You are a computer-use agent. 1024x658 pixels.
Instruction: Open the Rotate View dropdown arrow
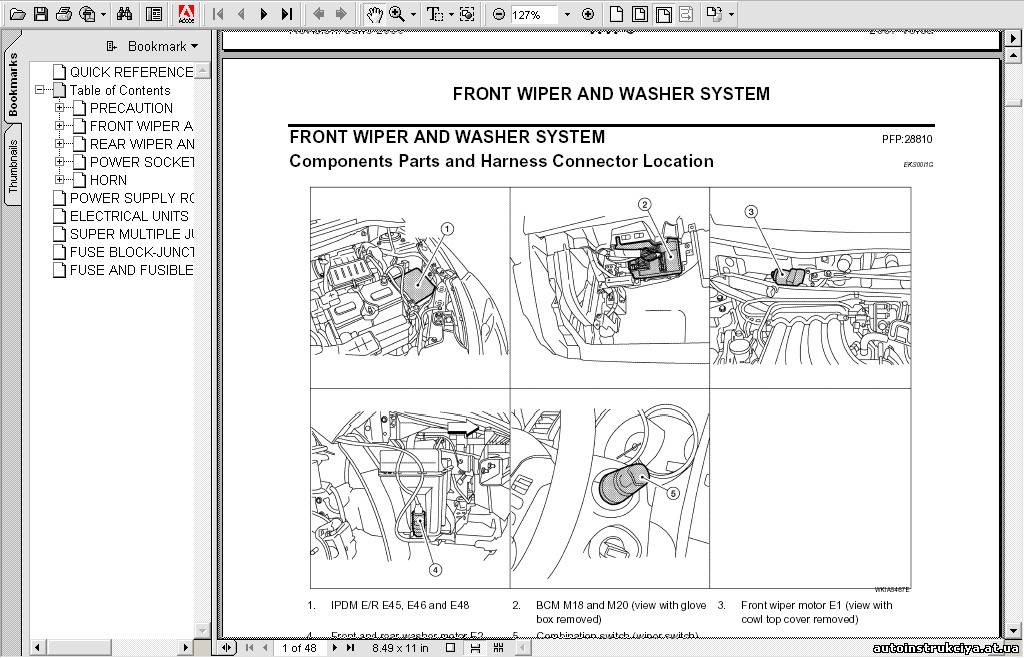731,14
